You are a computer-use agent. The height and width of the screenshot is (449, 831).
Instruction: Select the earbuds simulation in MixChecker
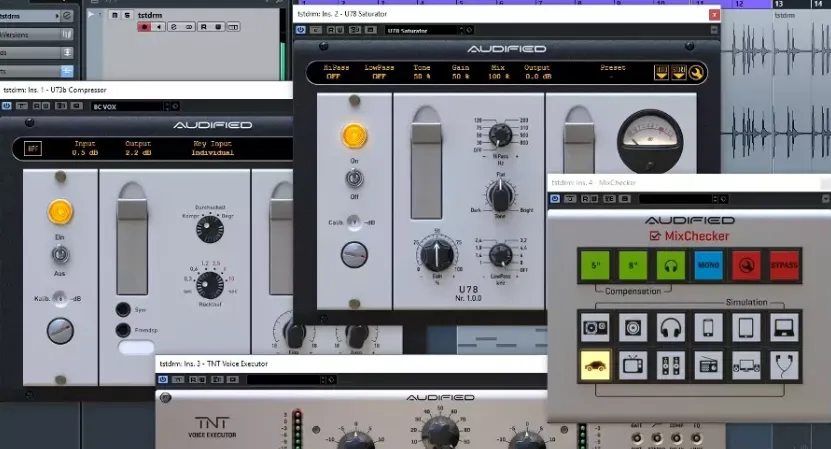(x=784, y=365)
